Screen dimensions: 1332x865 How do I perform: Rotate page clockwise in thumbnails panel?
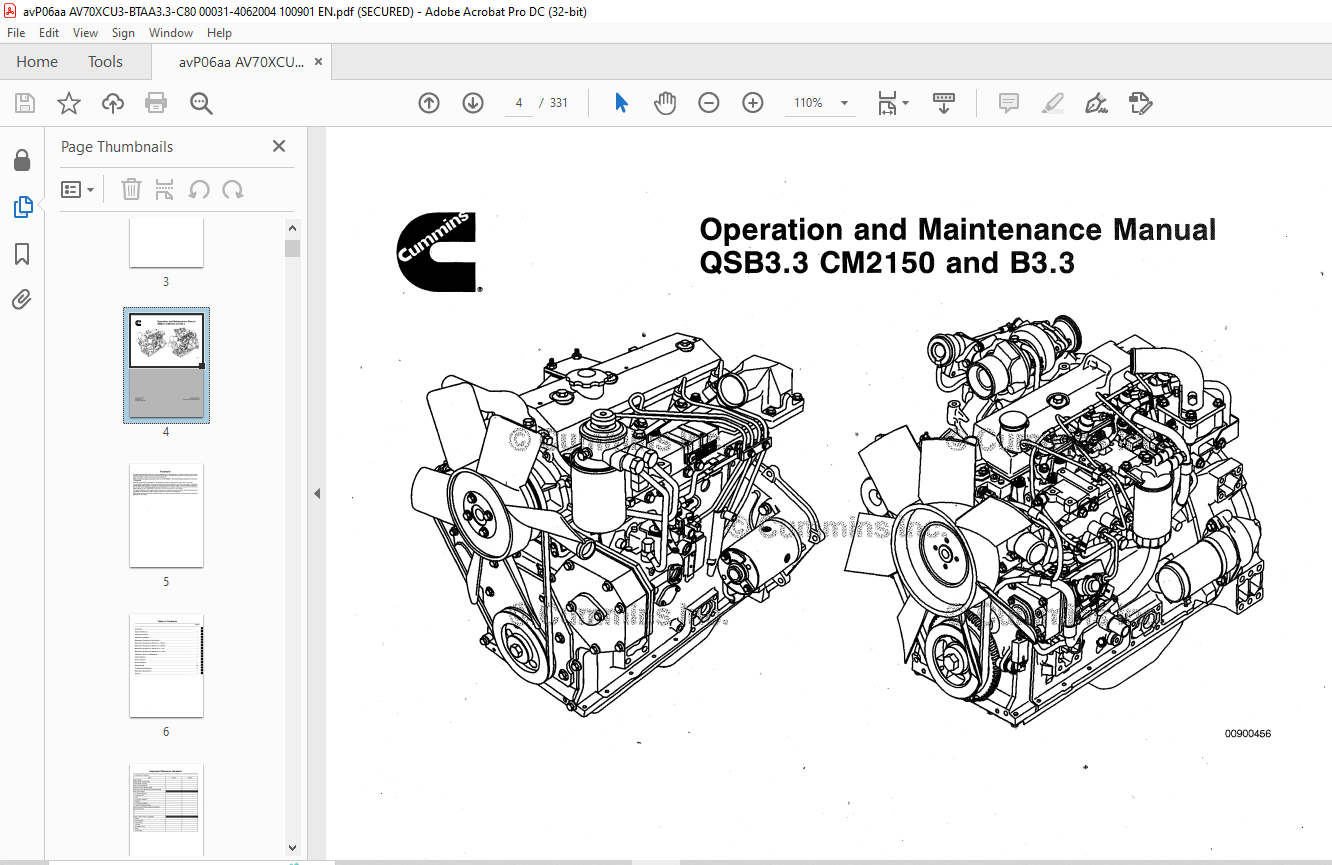[x=233, y=189]
